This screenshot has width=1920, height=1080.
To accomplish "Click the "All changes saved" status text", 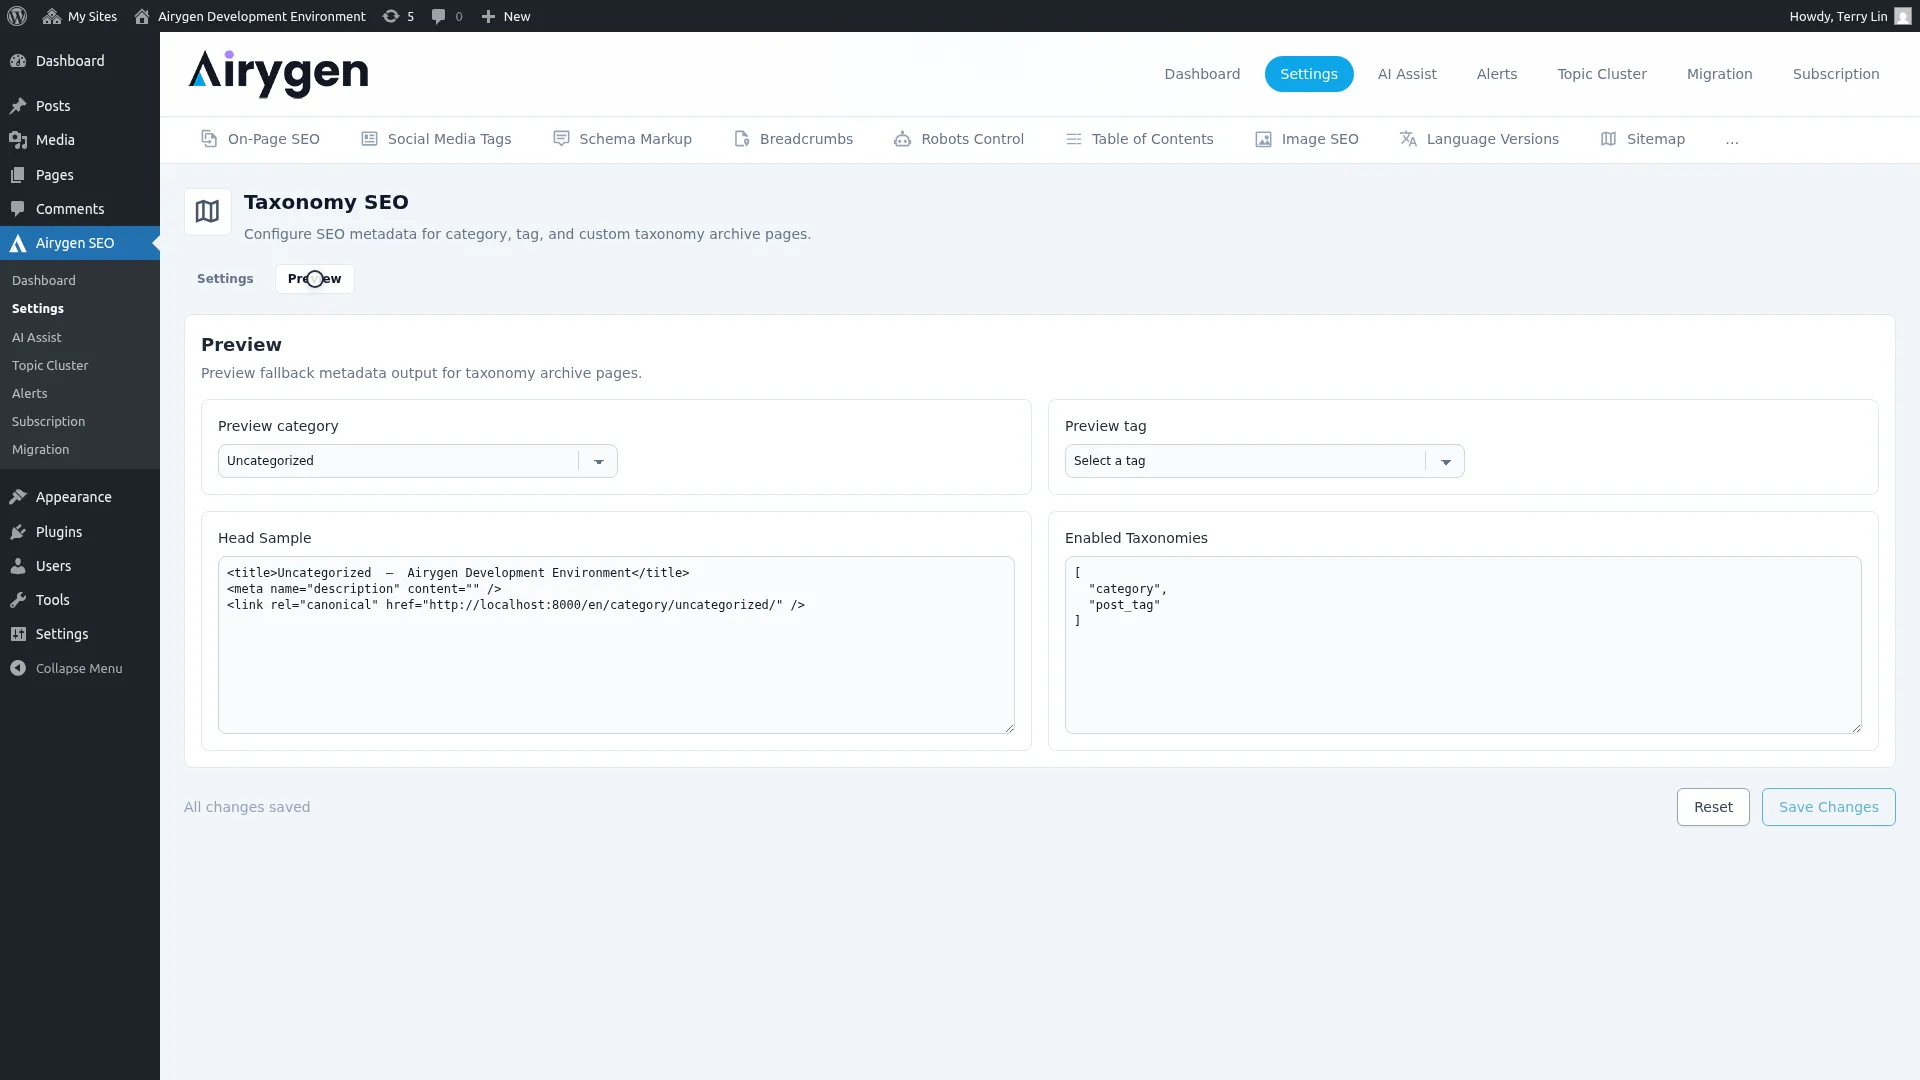I will [x=247, y=807].
